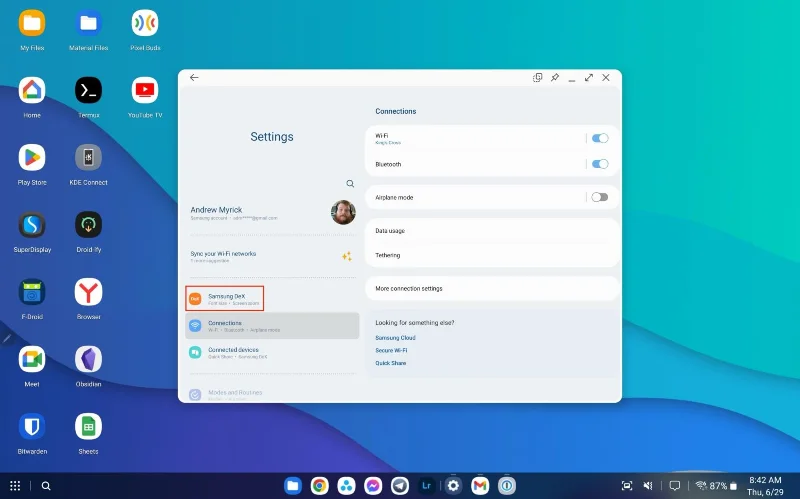
Task: Open the Samsung Cloud link
Action: pyautogui.click(x=395, y=338)
